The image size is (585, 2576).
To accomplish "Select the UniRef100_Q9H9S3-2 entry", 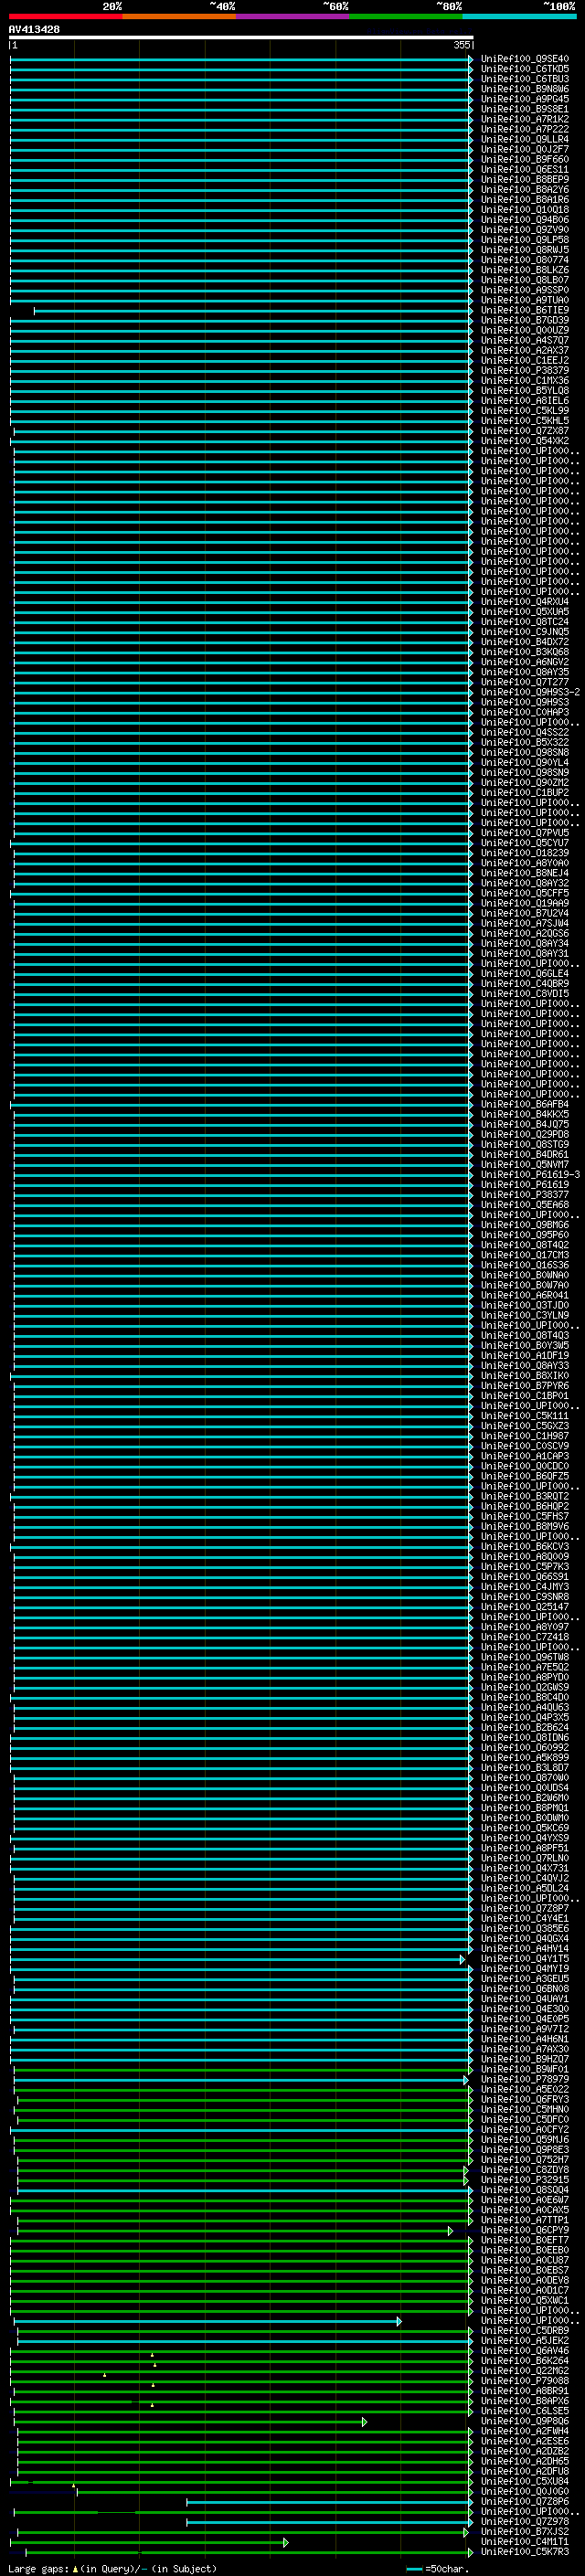I will pos(531,692).
